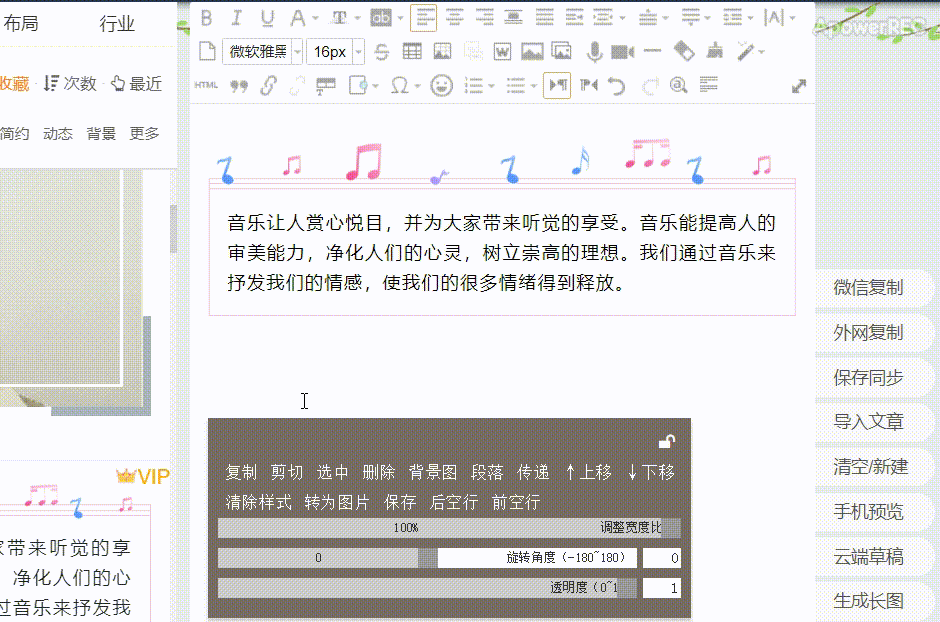Click the undo arrow icon

(617, 85)
